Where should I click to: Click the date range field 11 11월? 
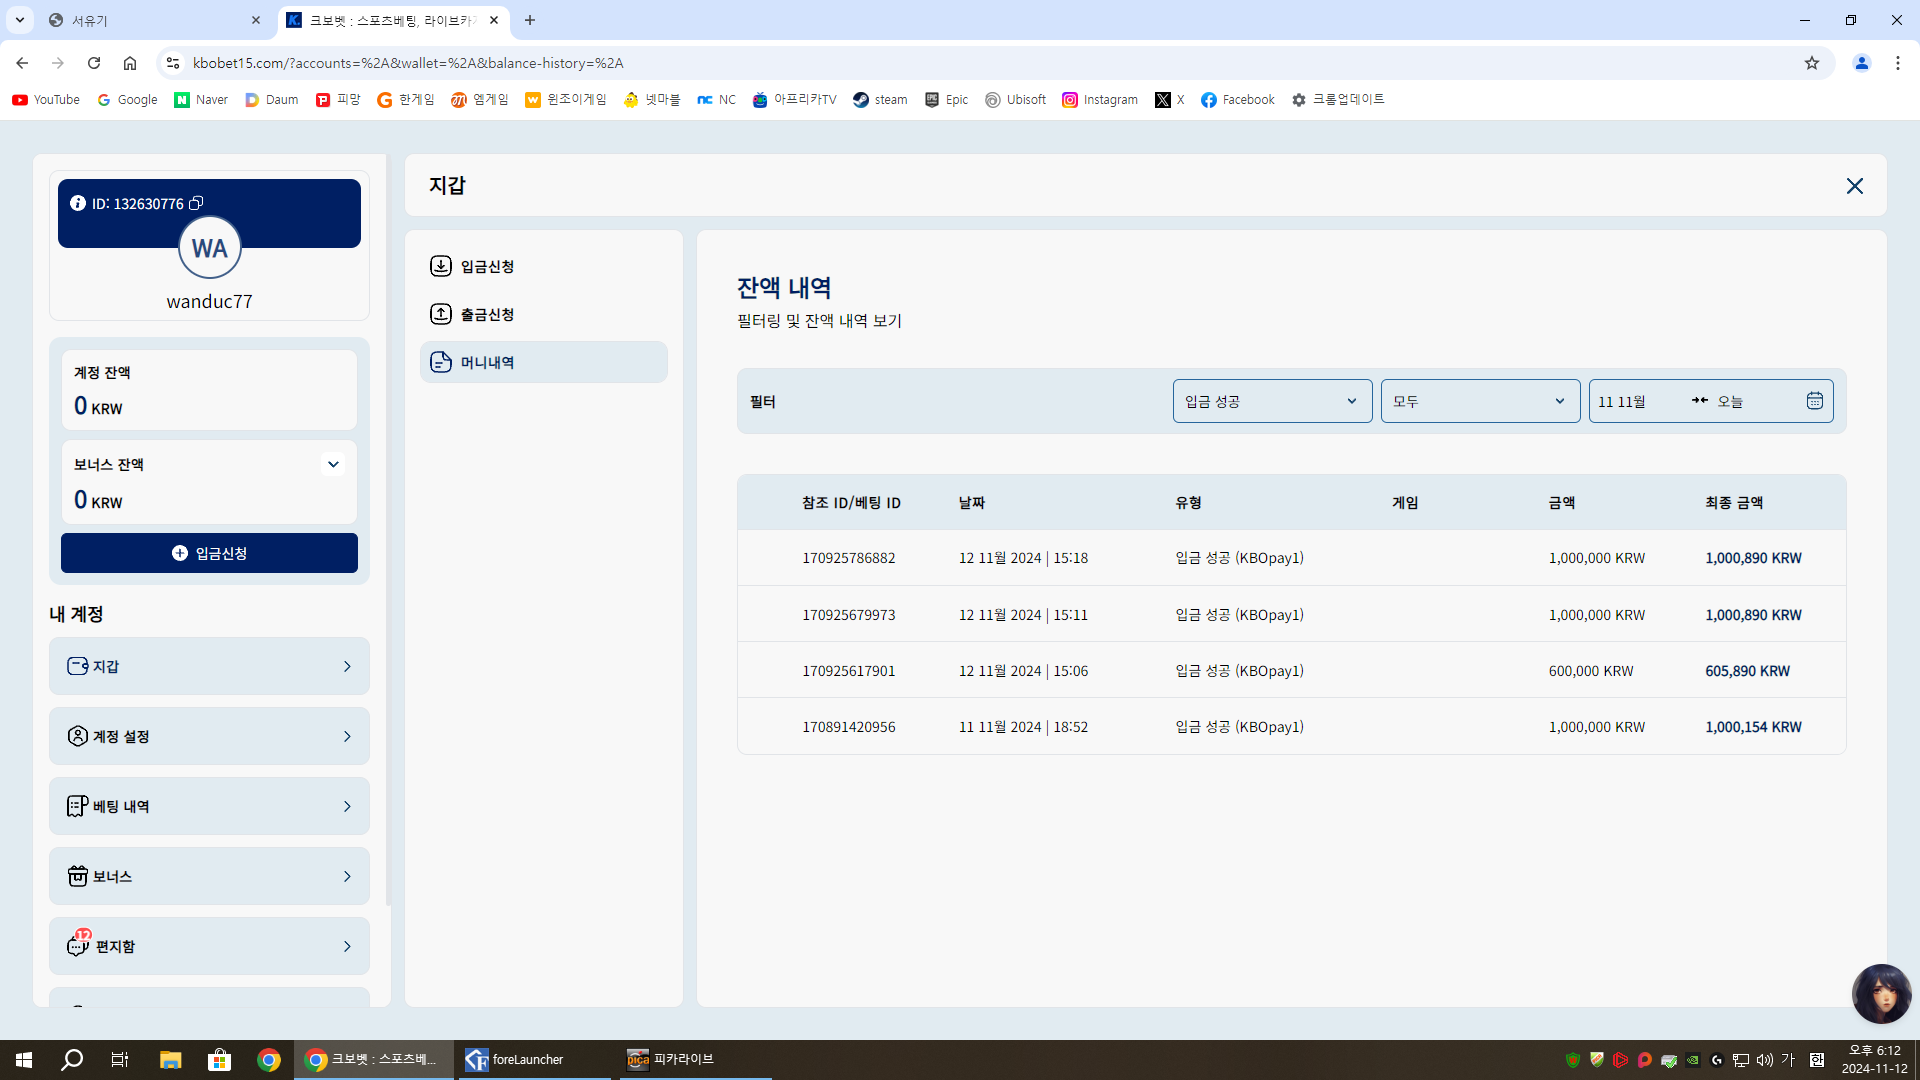pyautogui.click(x=1710, y=401)
